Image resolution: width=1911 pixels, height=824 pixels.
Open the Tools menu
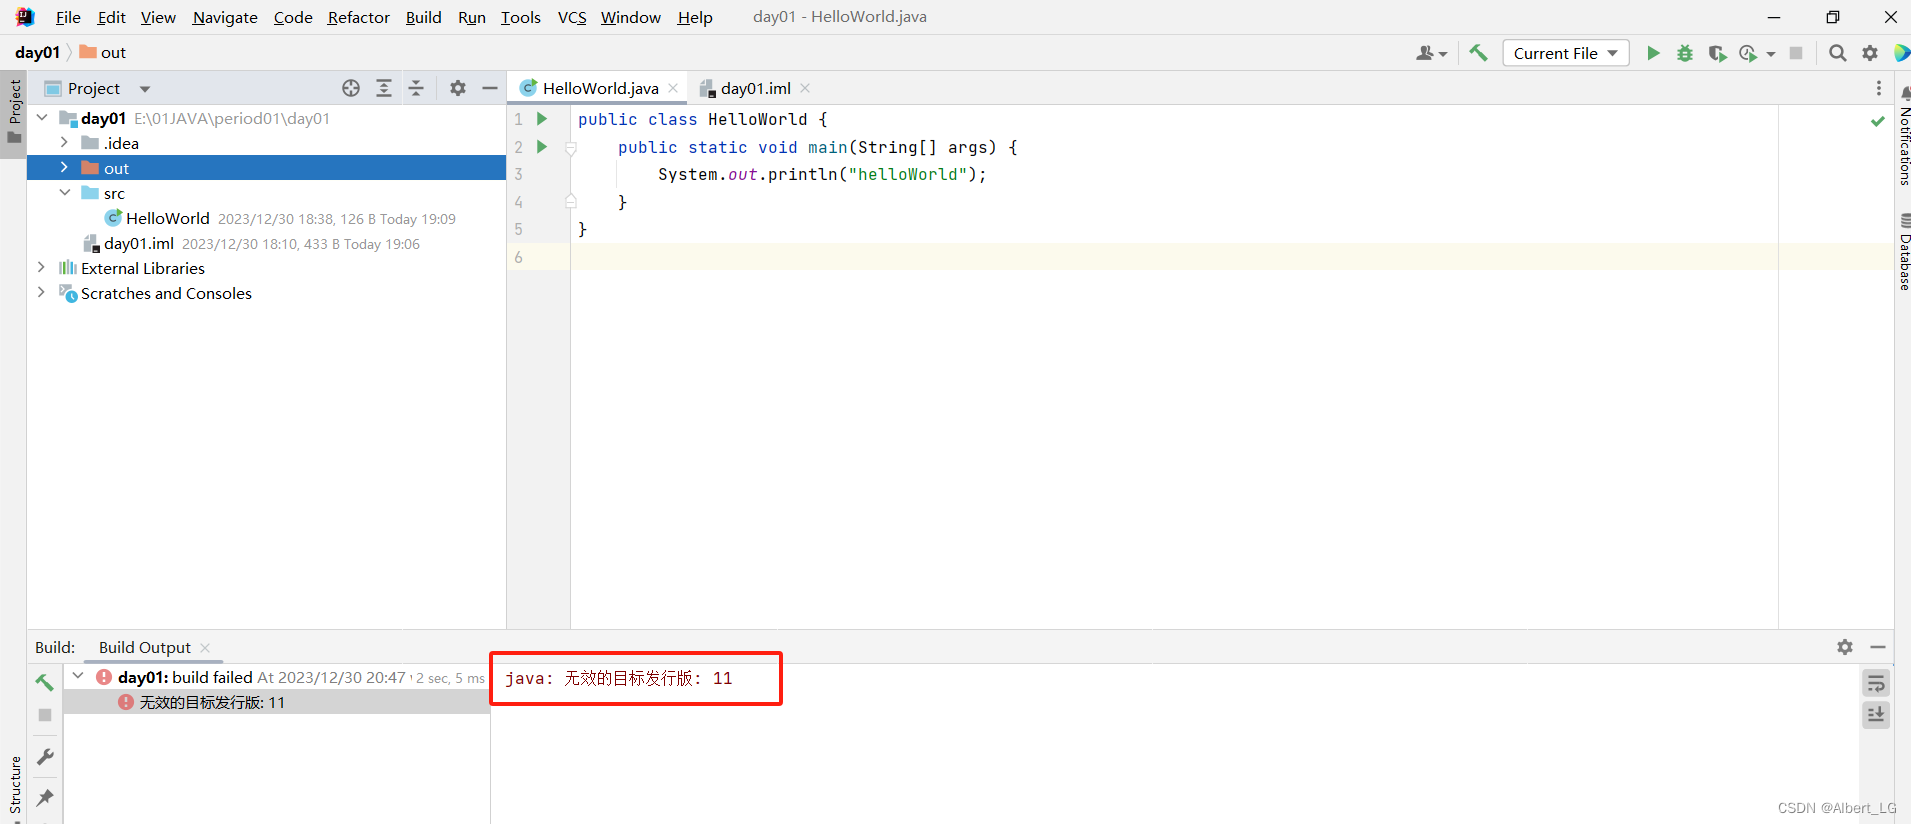click(x=520, y=17)
